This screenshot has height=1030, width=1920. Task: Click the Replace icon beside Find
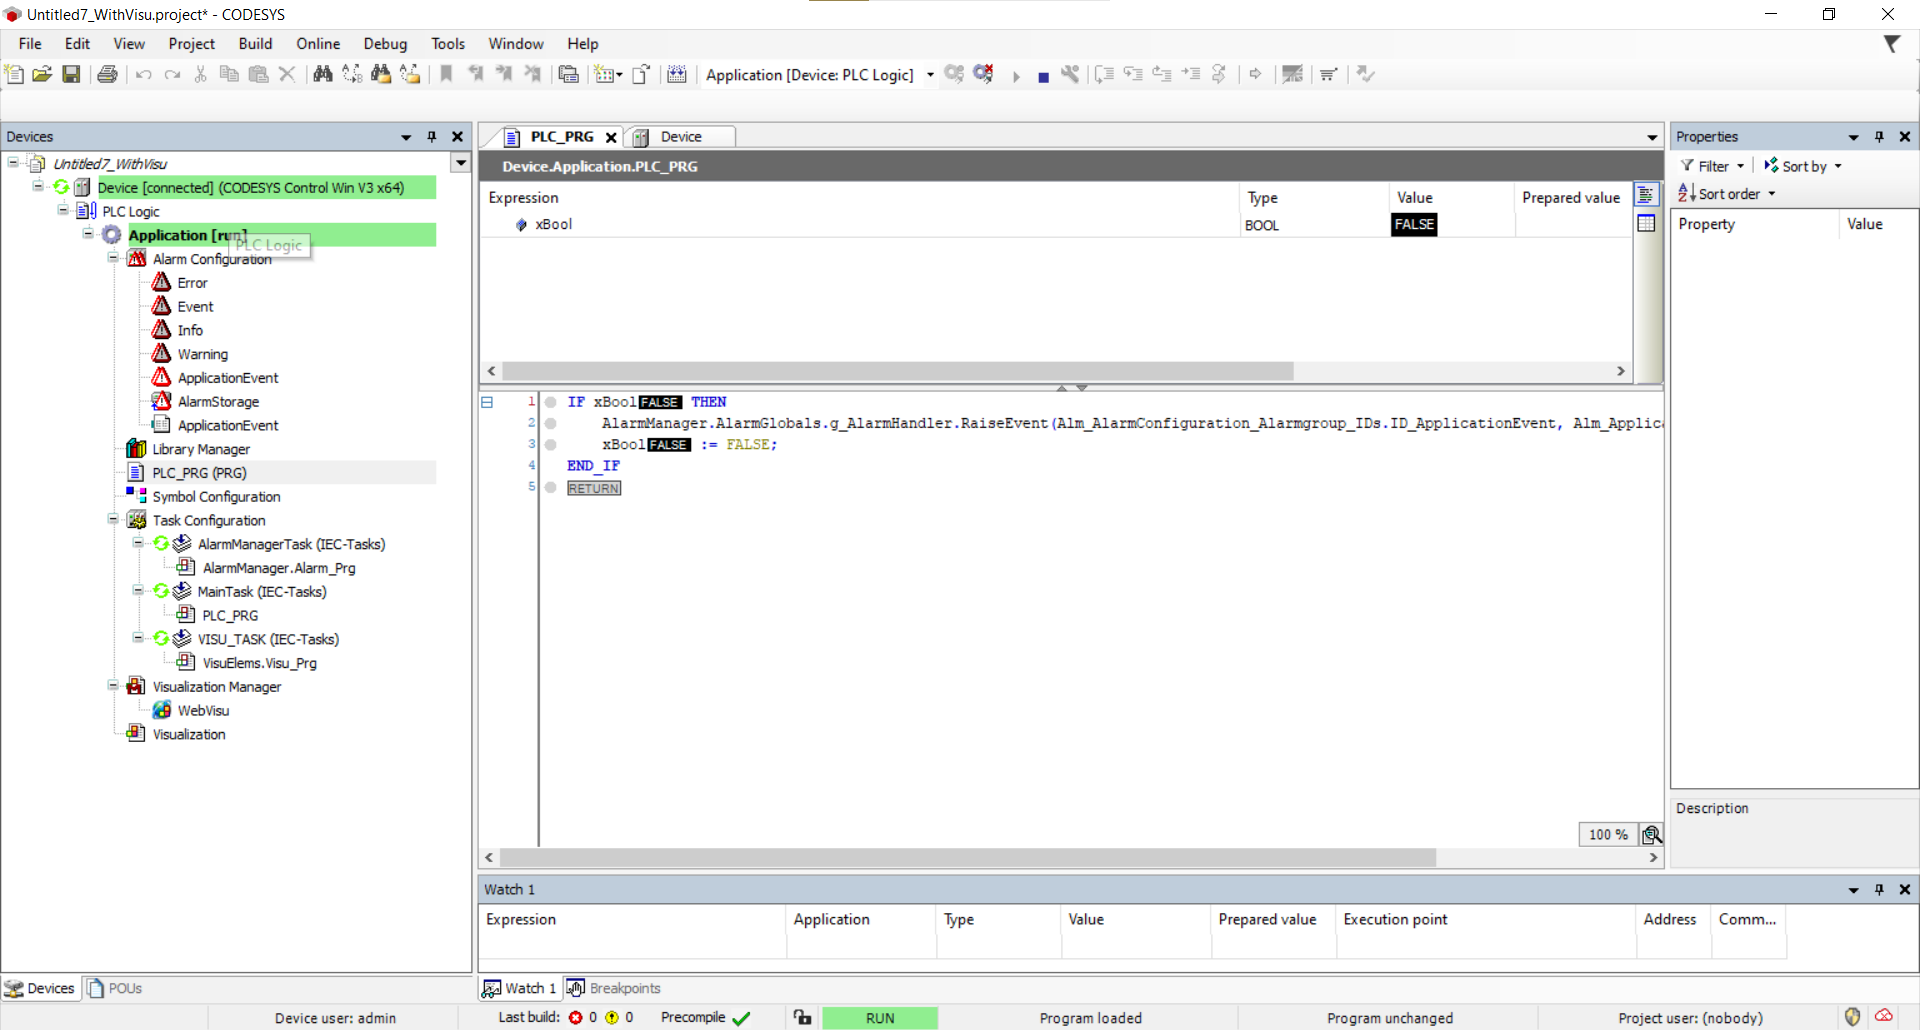352,74
